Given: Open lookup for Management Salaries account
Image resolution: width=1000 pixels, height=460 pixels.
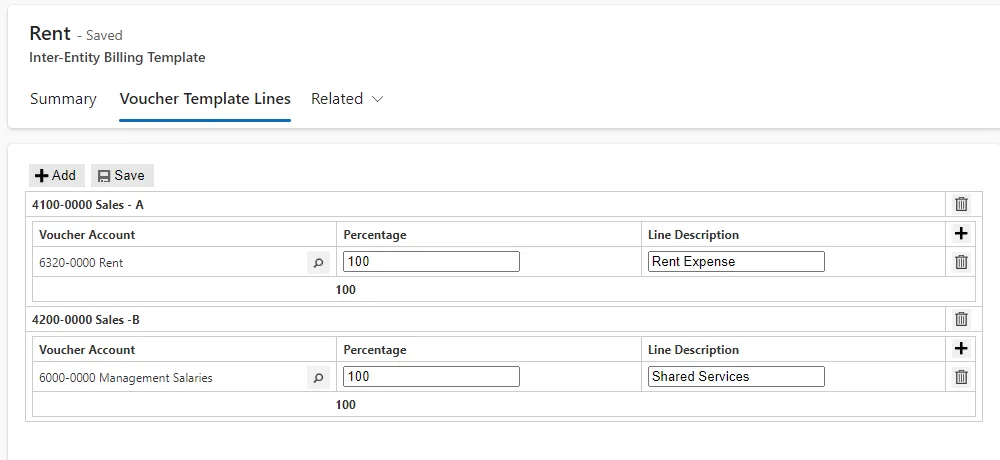Looking at the screenshot, I should click(318, 377).
